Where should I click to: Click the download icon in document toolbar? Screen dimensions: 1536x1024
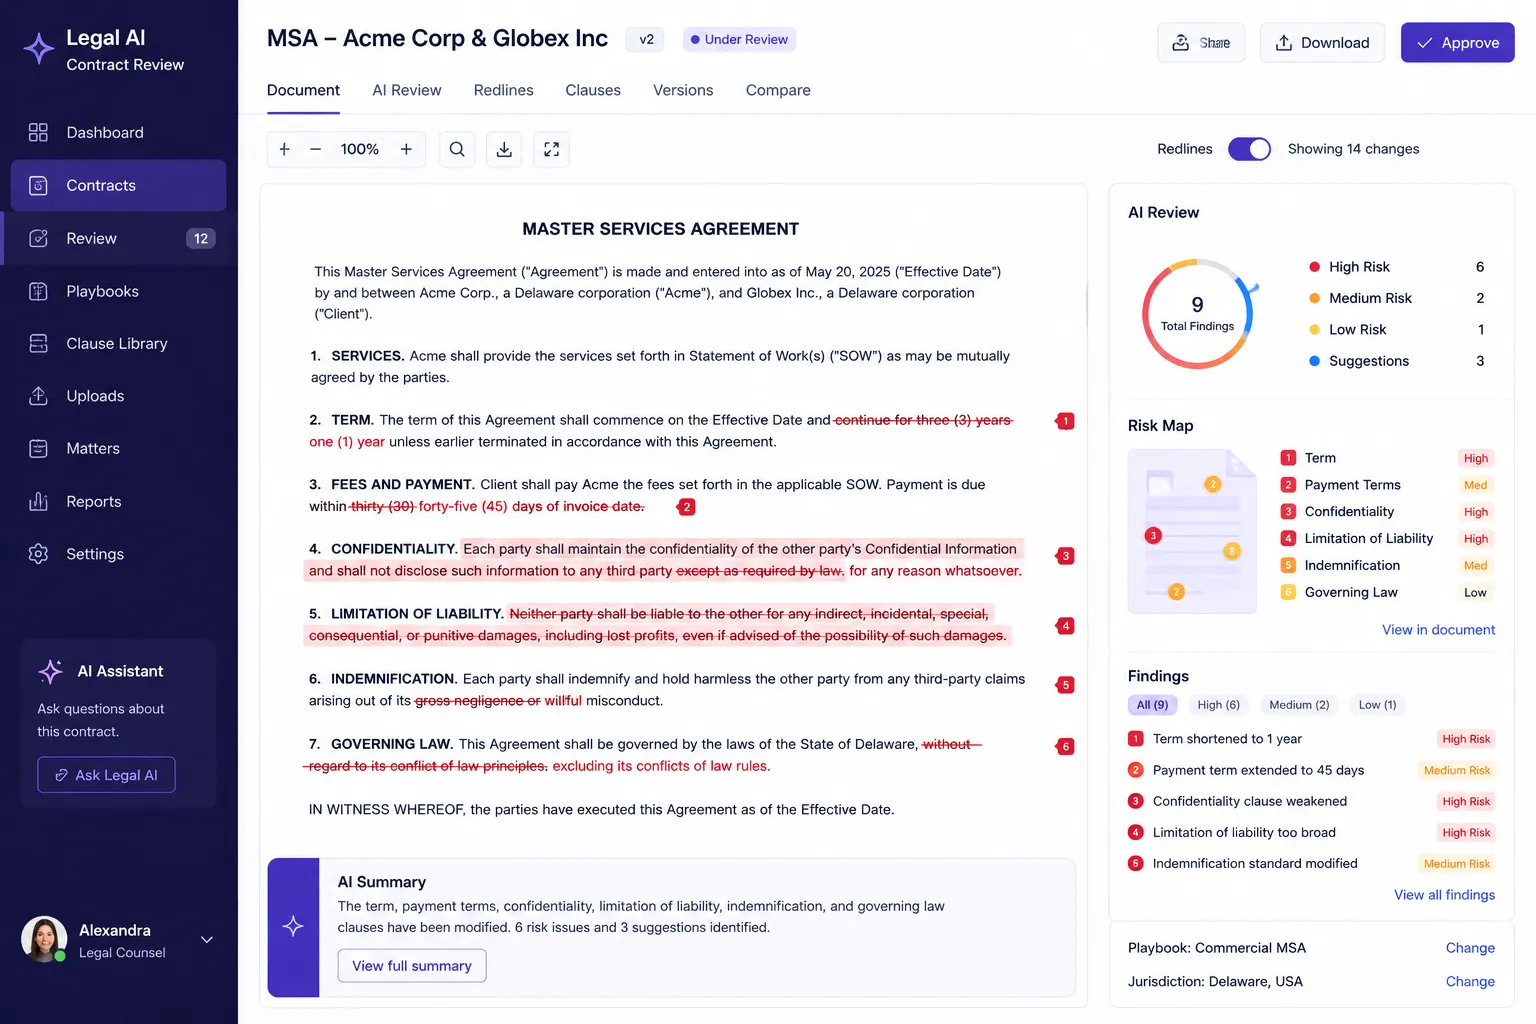(x=504, y=149)
